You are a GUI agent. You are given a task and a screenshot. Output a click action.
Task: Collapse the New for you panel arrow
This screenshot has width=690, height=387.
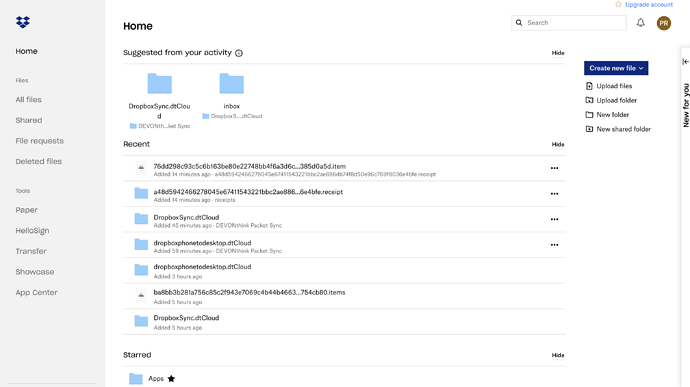[x=686, y=62]
